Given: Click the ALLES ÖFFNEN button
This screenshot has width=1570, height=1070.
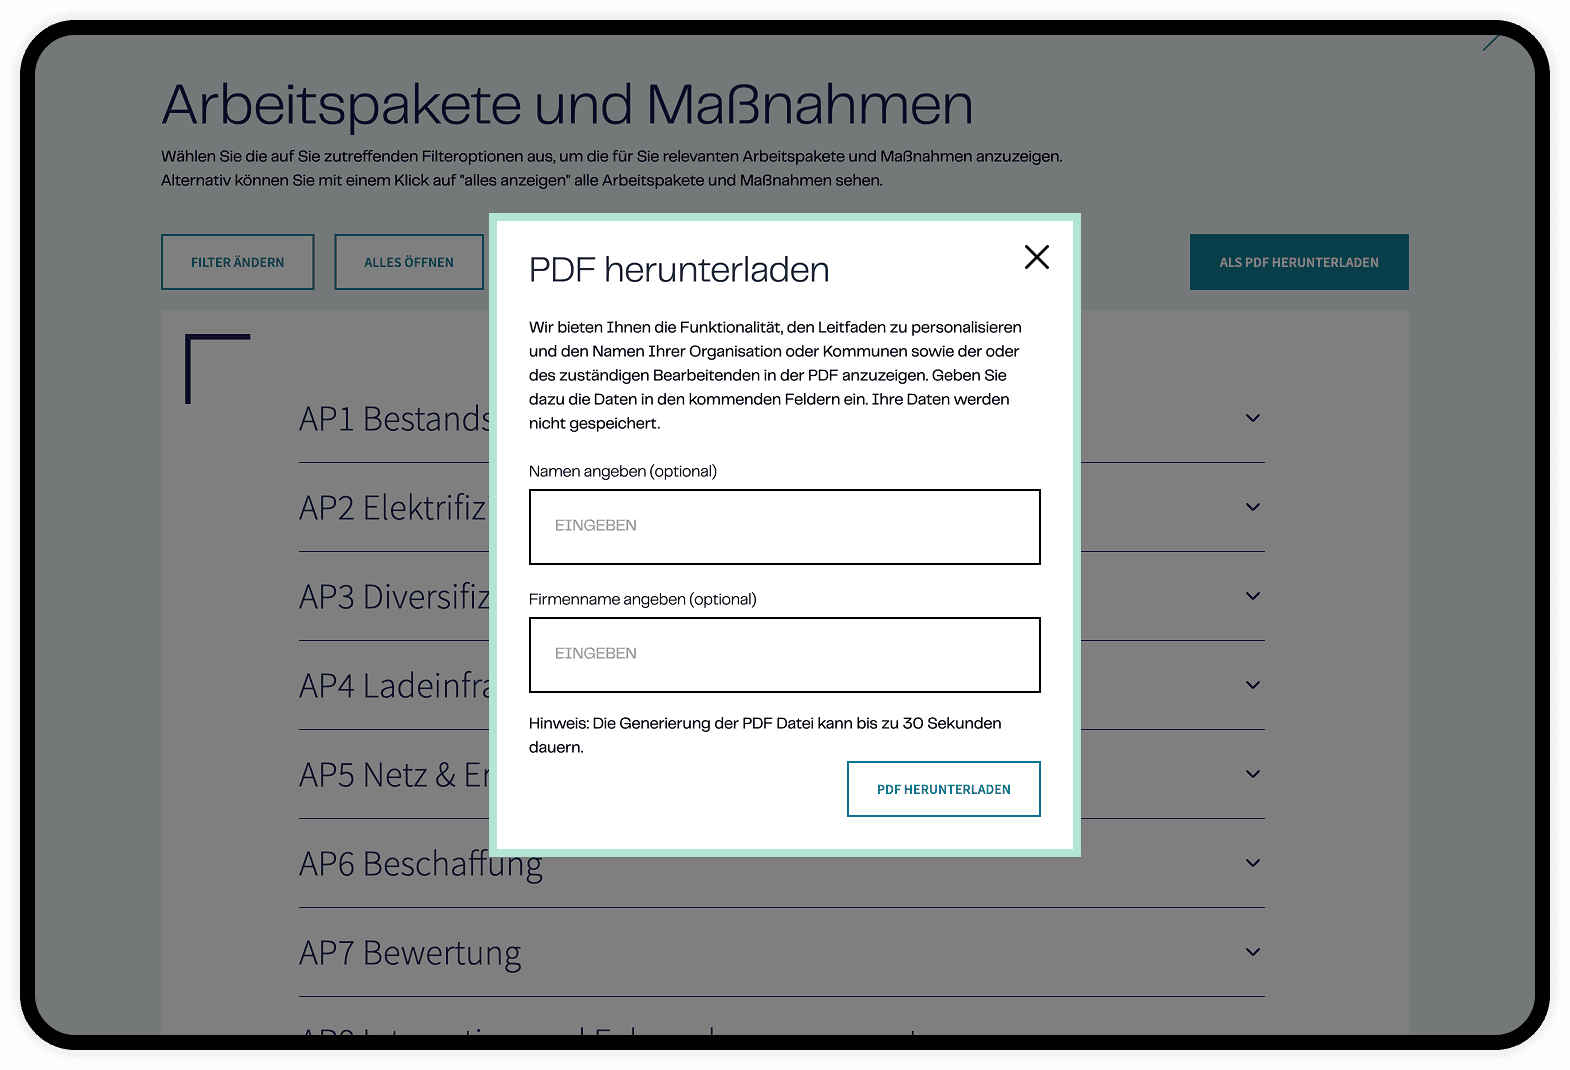Looking at the screenshot, I should point(409,262).
